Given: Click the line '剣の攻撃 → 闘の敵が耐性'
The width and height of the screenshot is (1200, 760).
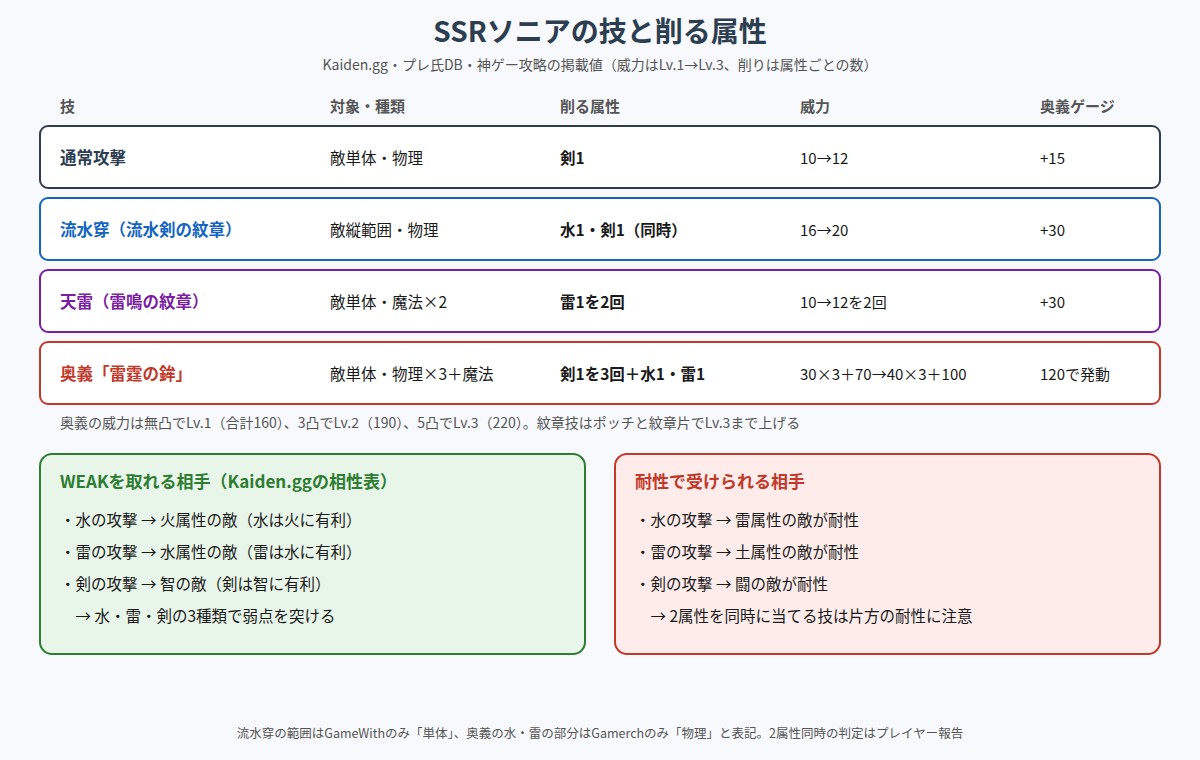Looking at the screenshot, I should pos(732,584).
